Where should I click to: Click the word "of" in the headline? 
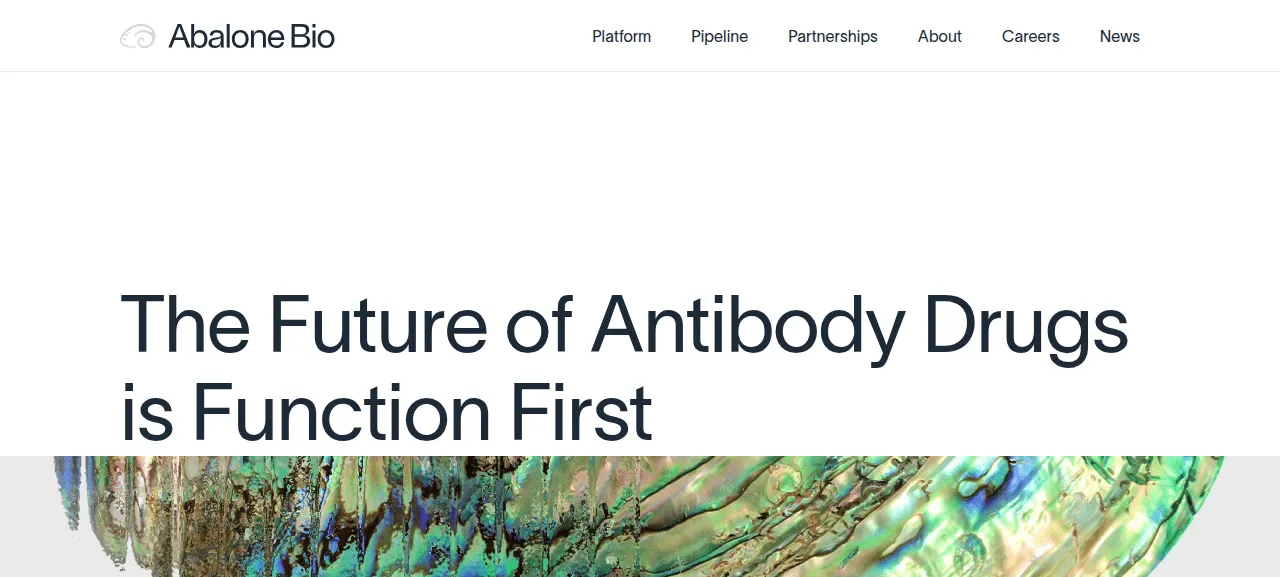click(539, 325)
